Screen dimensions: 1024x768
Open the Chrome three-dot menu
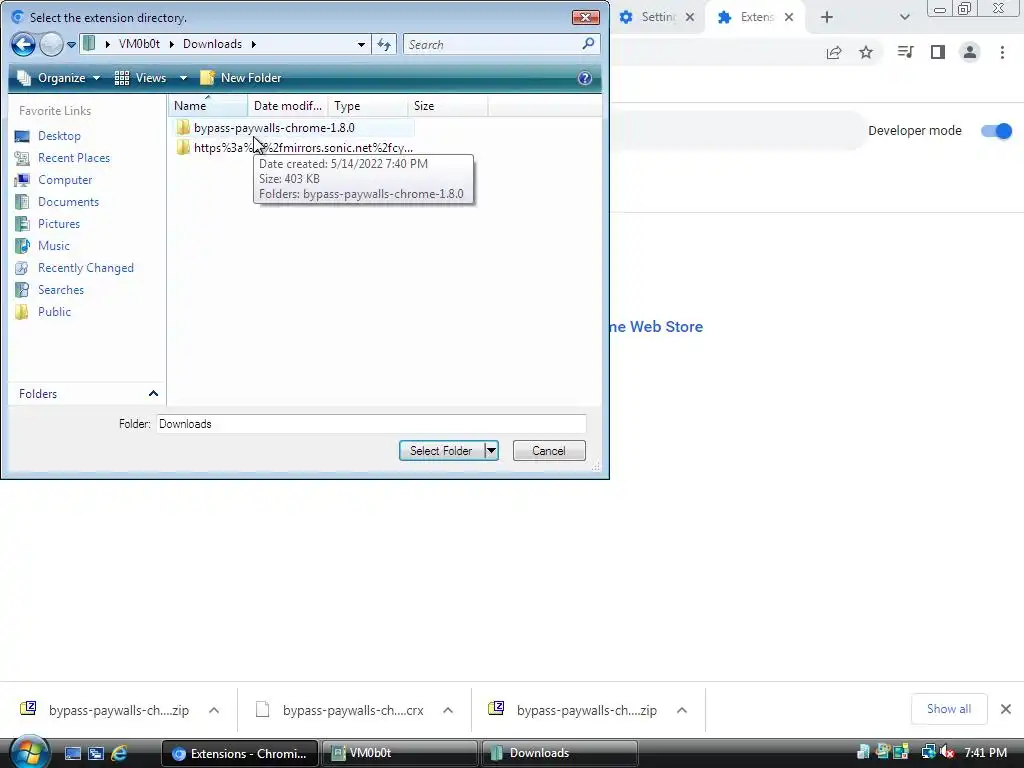pyautogui.click(x=1002, y=52)
